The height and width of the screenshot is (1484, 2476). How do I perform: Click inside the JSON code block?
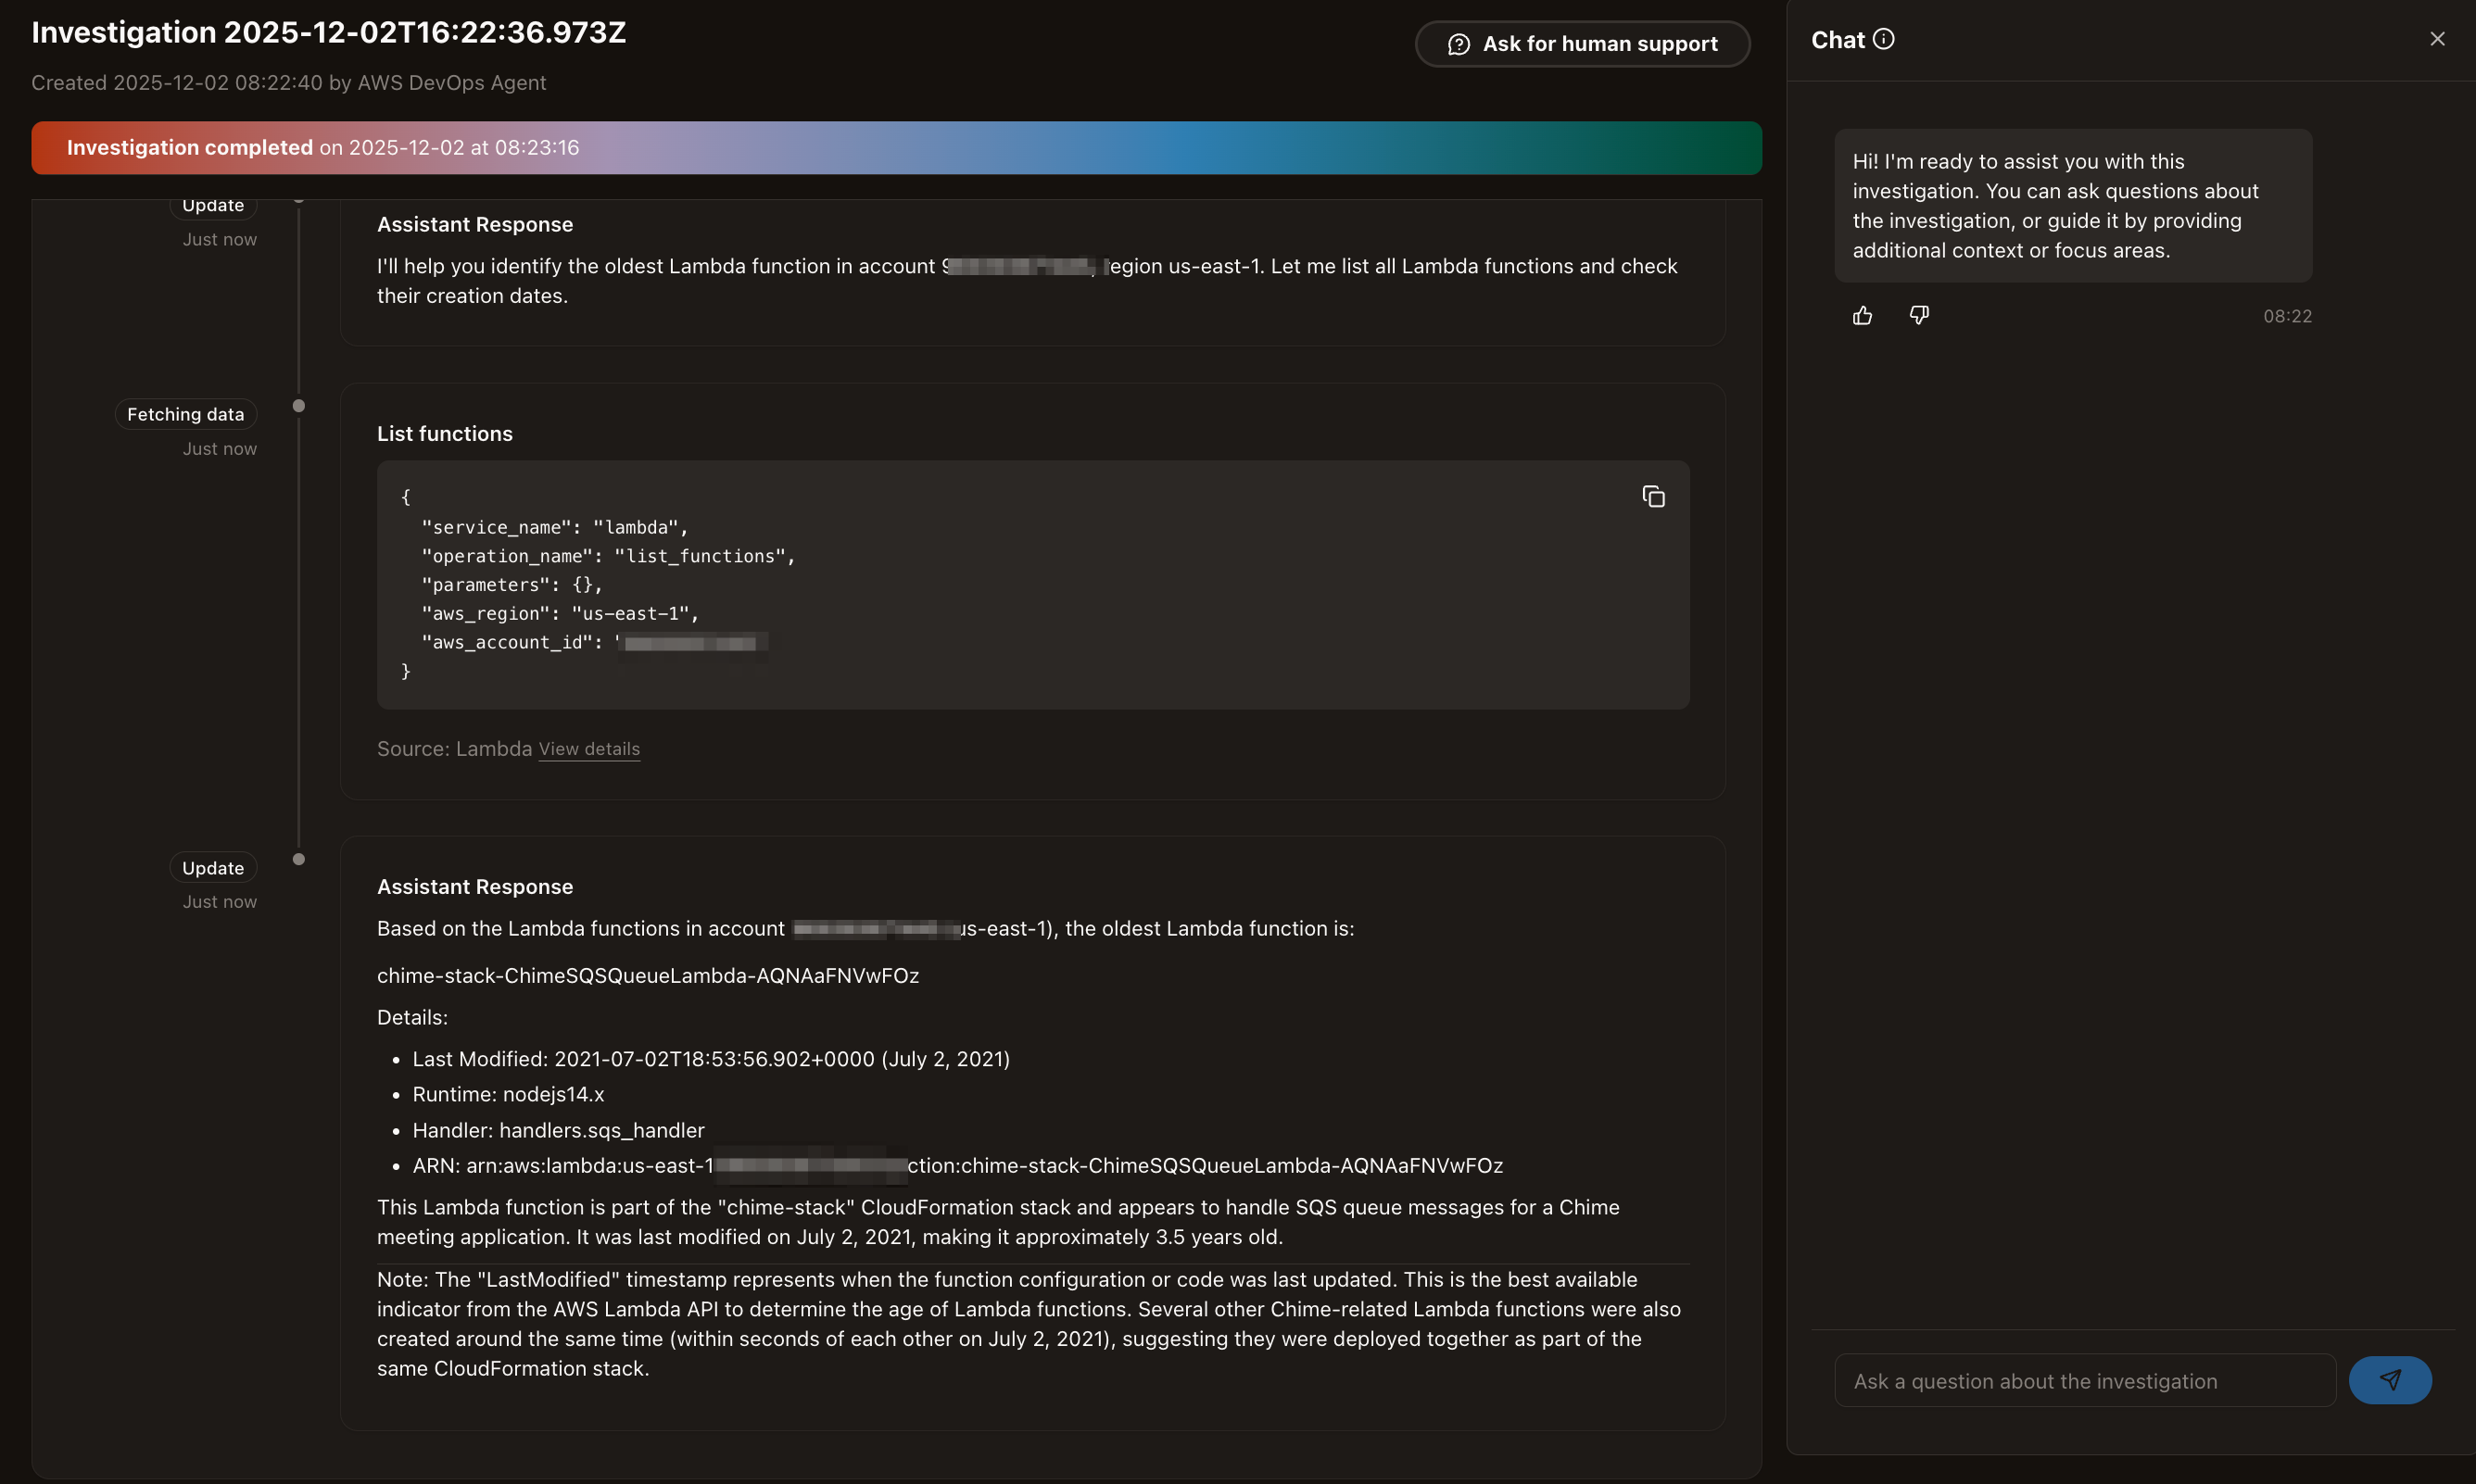1000,585
